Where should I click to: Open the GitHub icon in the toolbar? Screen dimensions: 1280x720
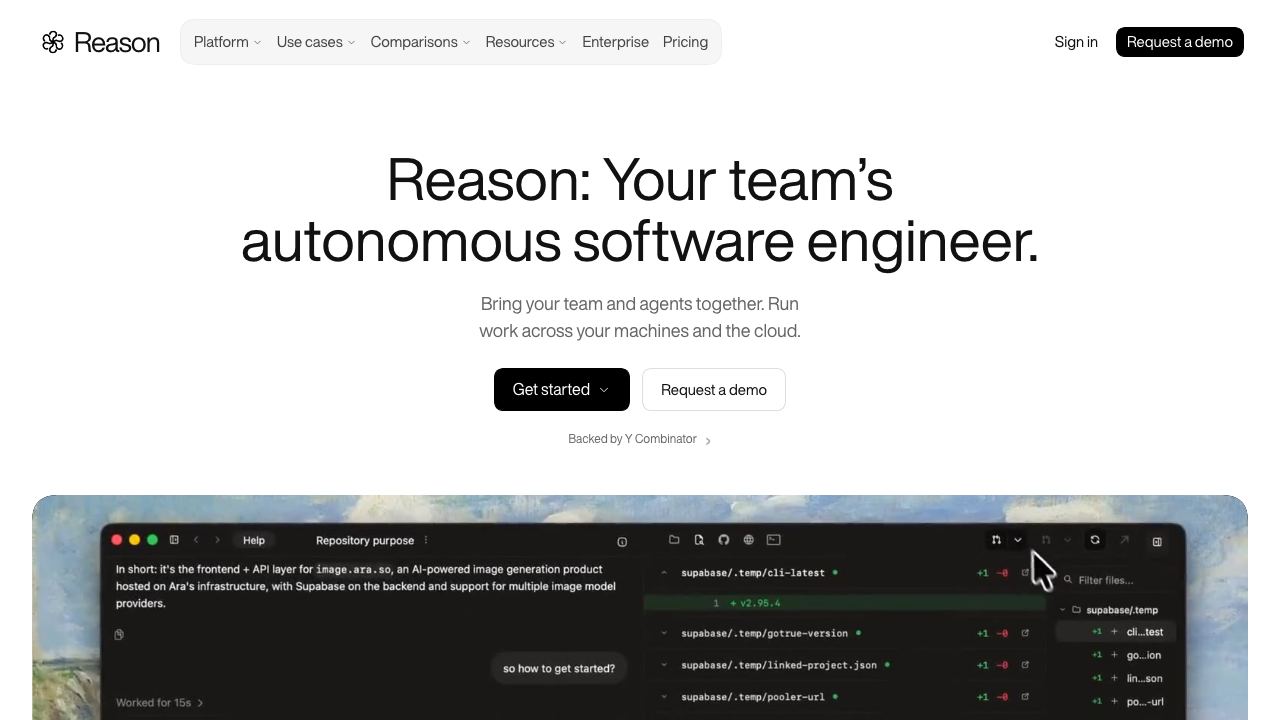click(724, 540)
